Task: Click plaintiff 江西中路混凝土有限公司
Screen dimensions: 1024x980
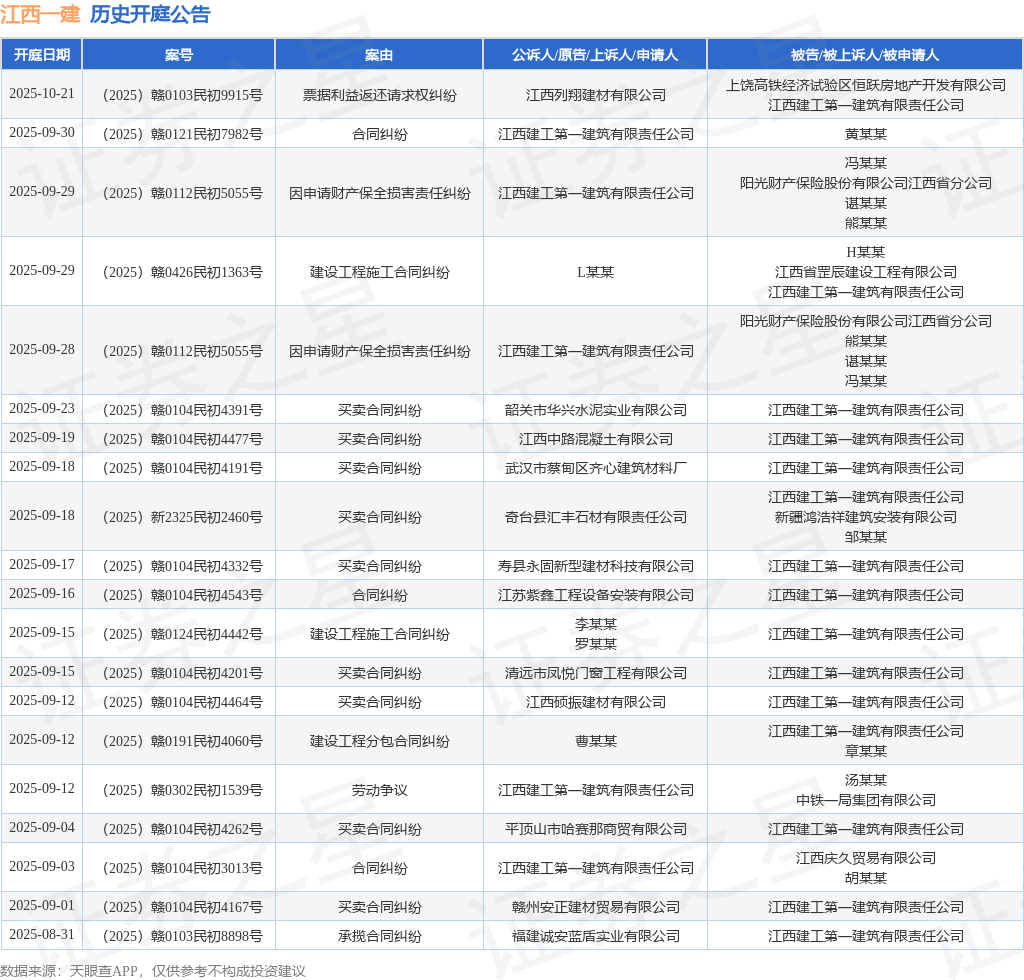Action: (596, 439)
